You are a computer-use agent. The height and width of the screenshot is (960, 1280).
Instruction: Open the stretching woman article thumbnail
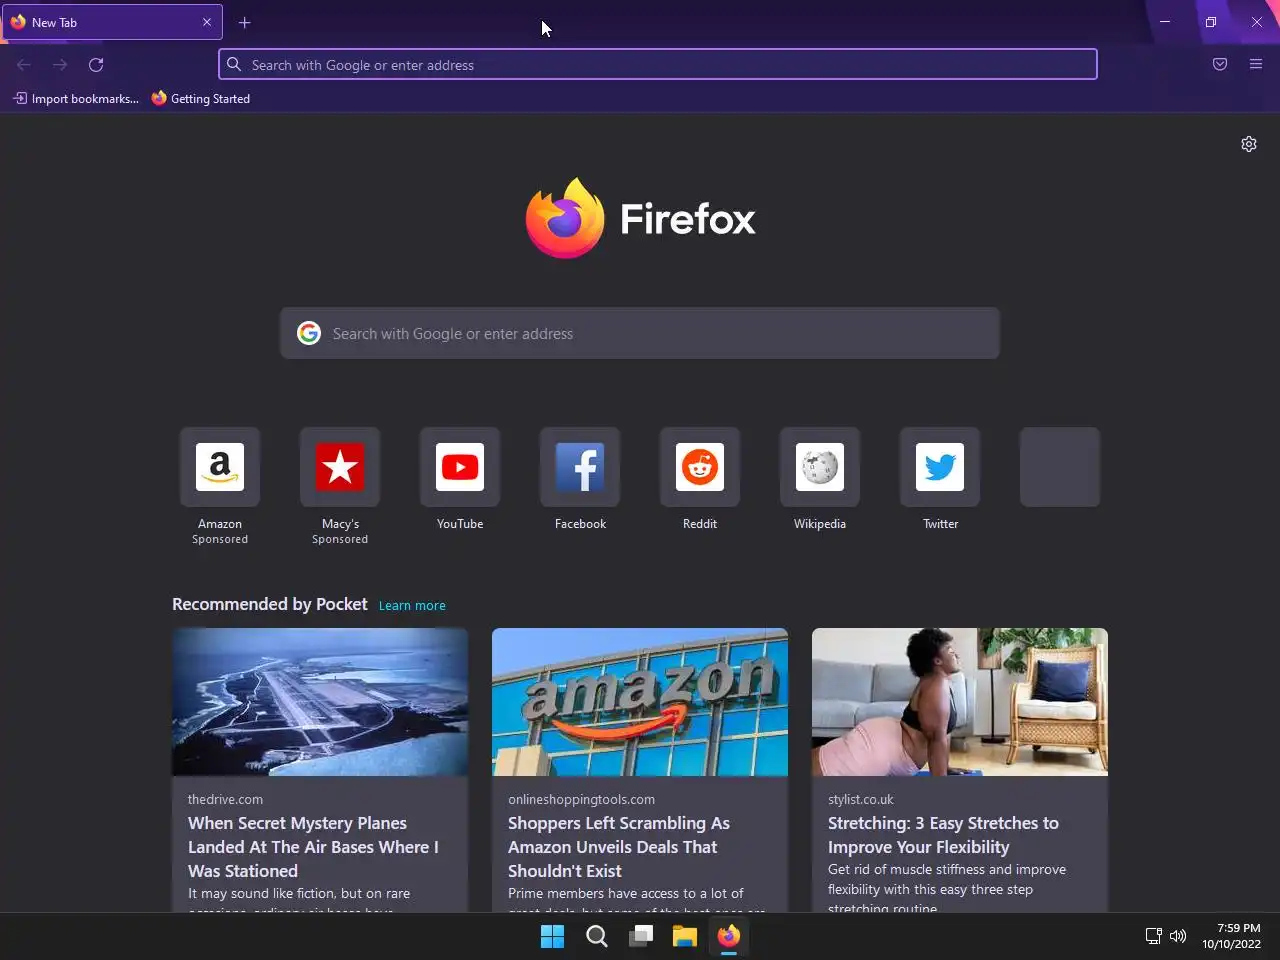coord(960,702)
